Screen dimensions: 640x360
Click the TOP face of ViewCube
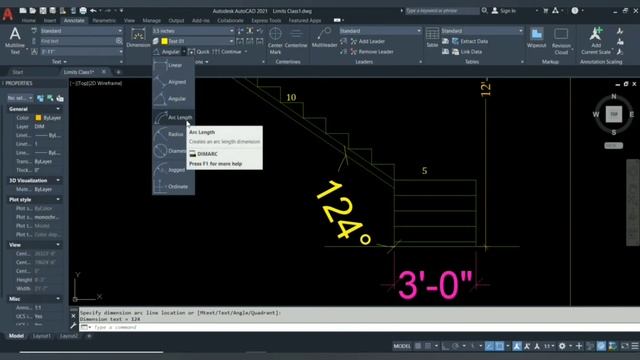(x=613, y=114)
